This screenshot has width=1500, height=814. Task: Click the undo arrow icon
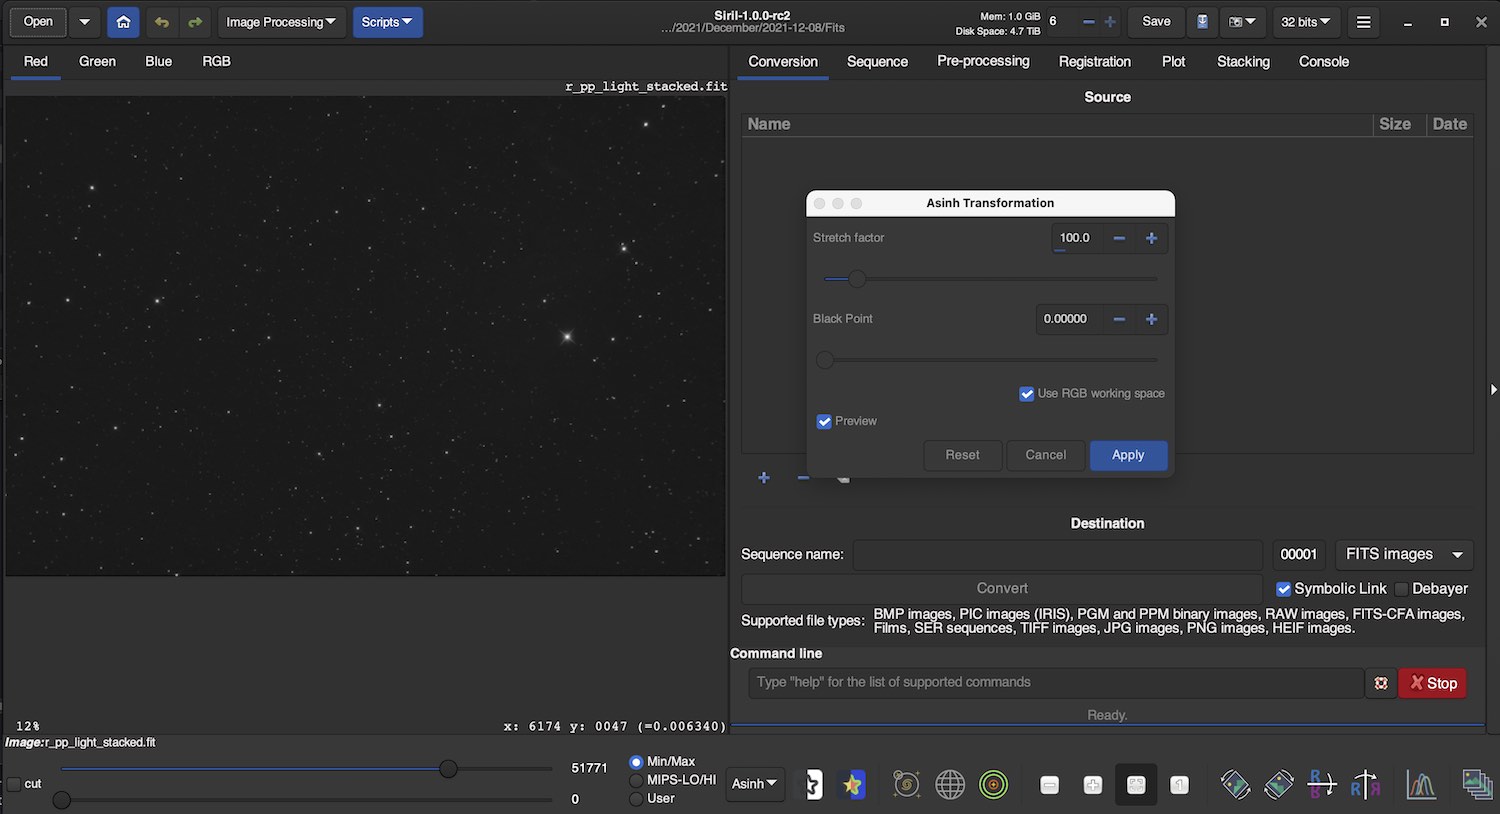coord(162,22)
